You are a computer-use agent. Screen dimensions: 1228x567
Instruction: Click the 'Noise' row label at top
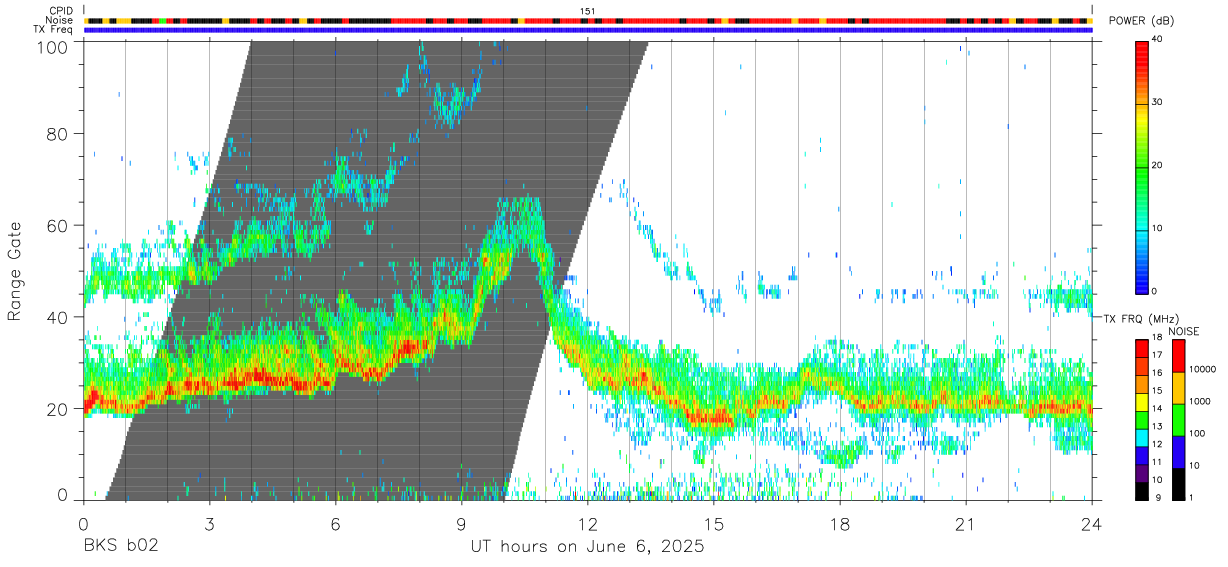(60, 20)
